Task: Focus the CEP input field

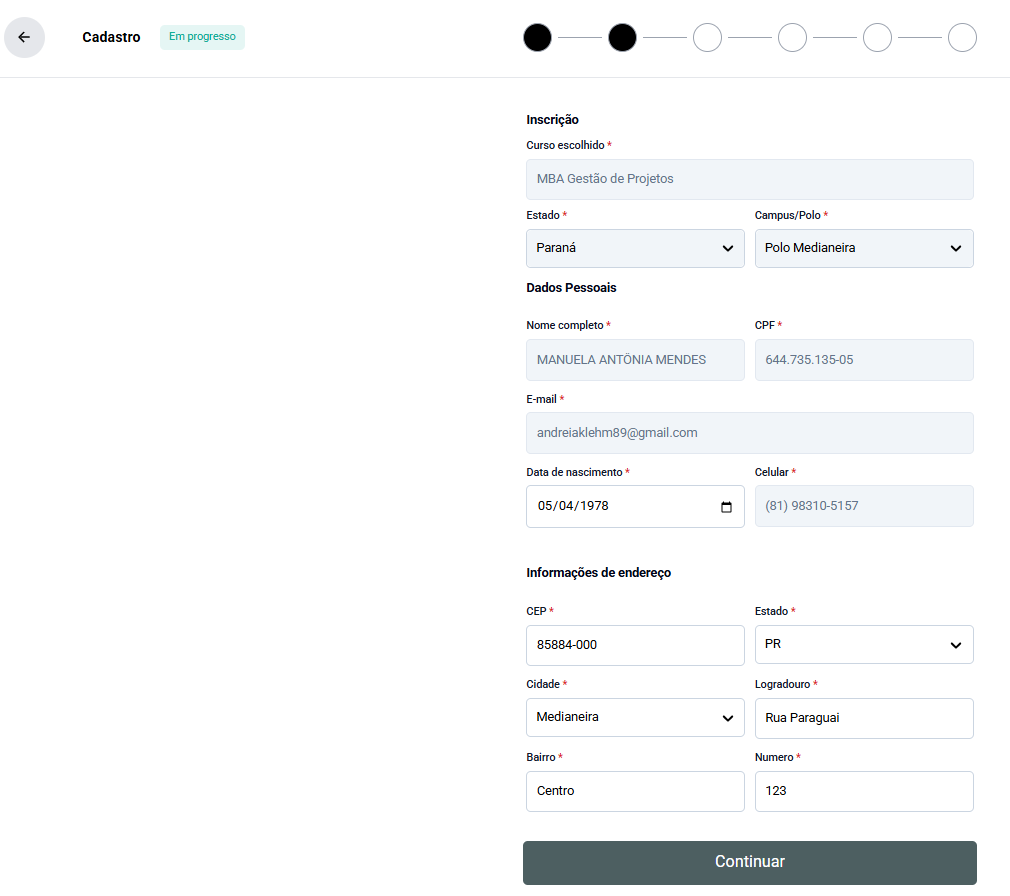Action: (635, 645)
